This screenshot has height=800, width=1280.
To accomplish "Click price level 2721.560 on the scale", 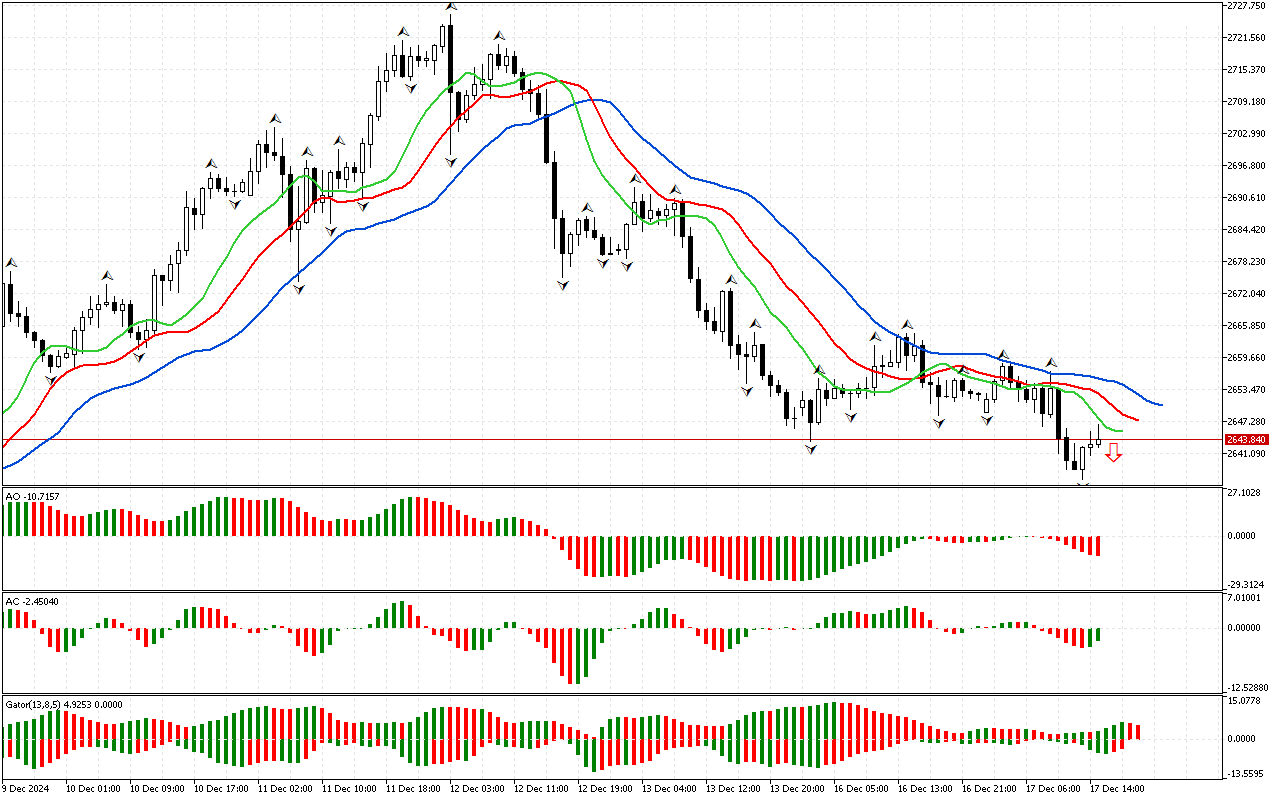I will (1246, 37).
